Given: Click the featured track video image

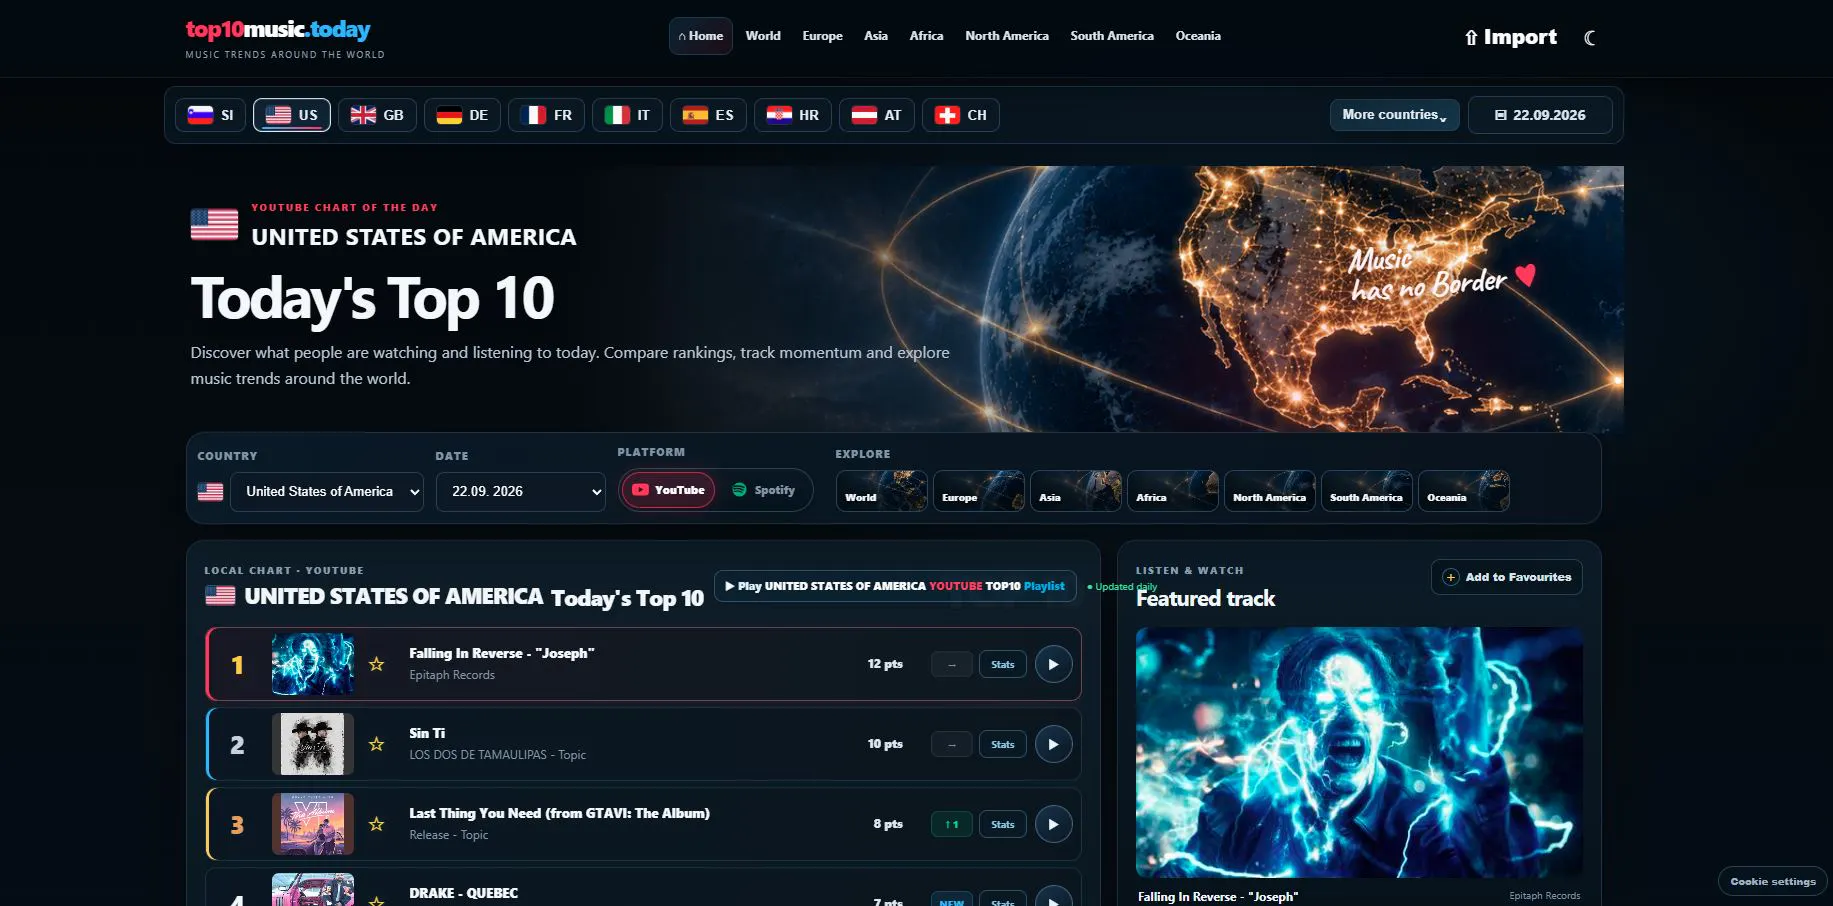Looking at the screenshot, I should (x=1359, y=752).
